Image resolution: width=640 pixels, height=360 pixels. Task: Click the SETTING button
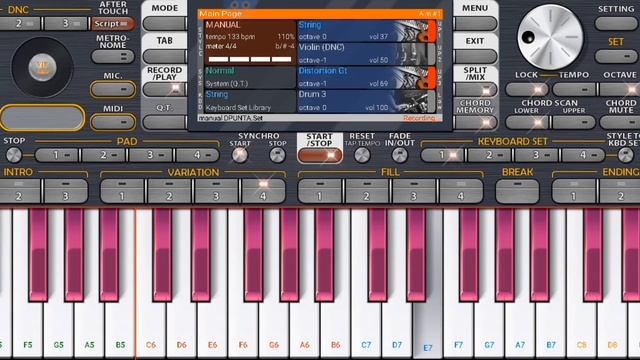[616, 23]
